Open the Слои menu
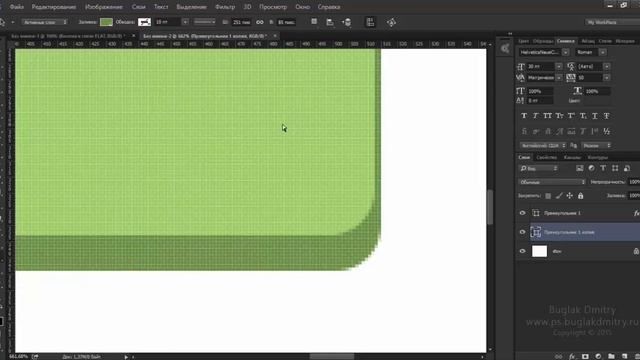The height and width of the screenshot is (360, 640). (x=138, y=7)
